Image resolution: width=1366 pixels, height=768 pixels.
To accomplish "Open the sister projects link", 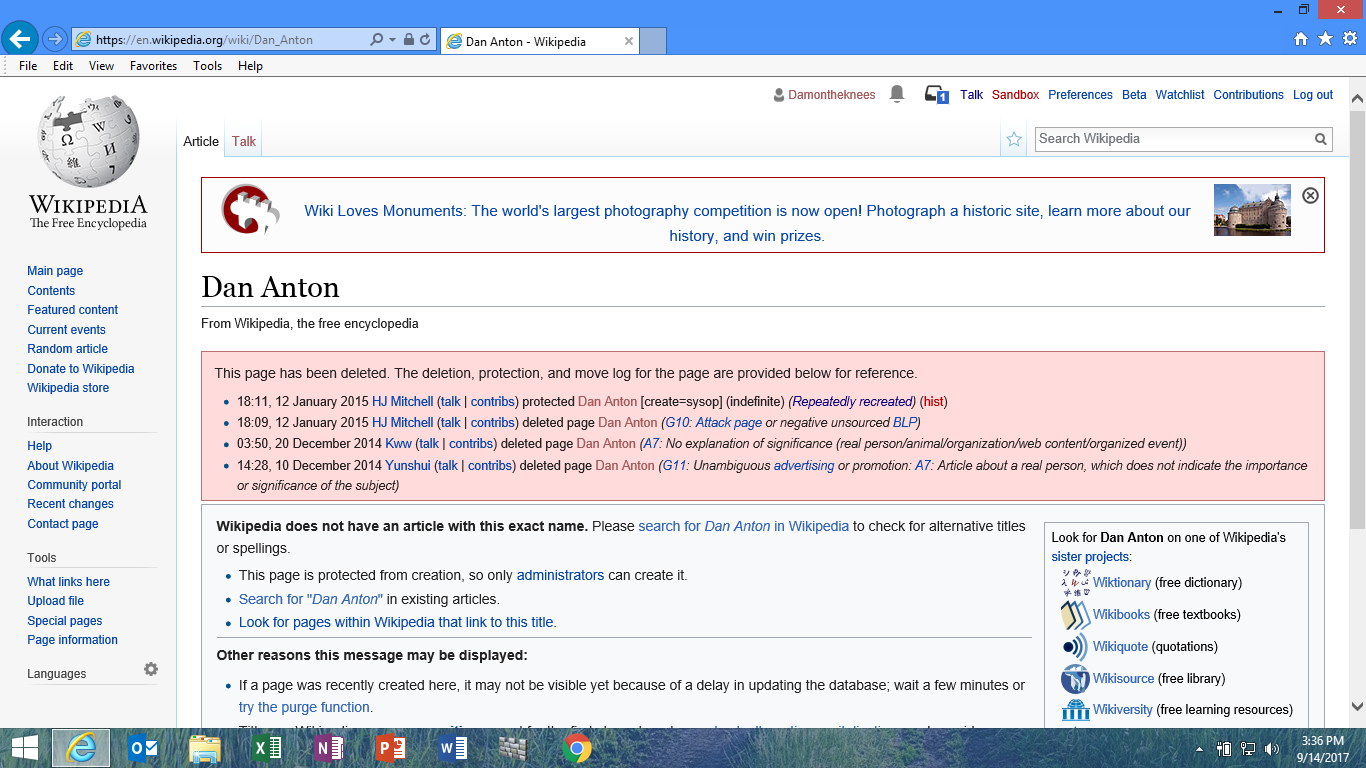I will 1089,557.
